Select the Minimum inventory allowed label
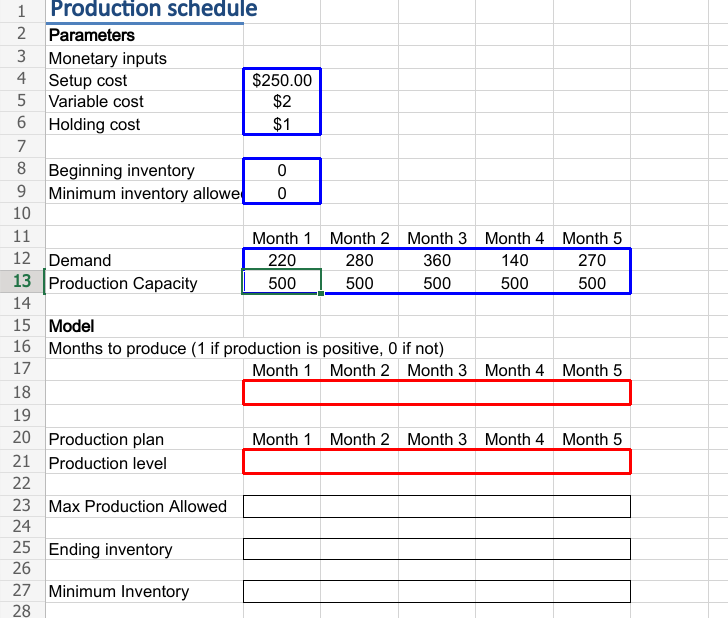The image size is (728, 618). click(146, 193)
